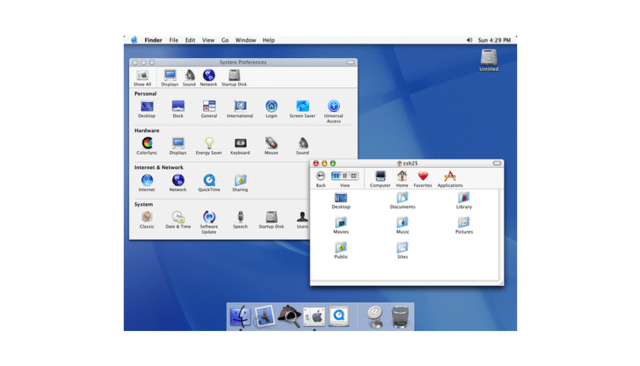Open the Login preference pane
640x366 pixels.
(x=271, y=109)
